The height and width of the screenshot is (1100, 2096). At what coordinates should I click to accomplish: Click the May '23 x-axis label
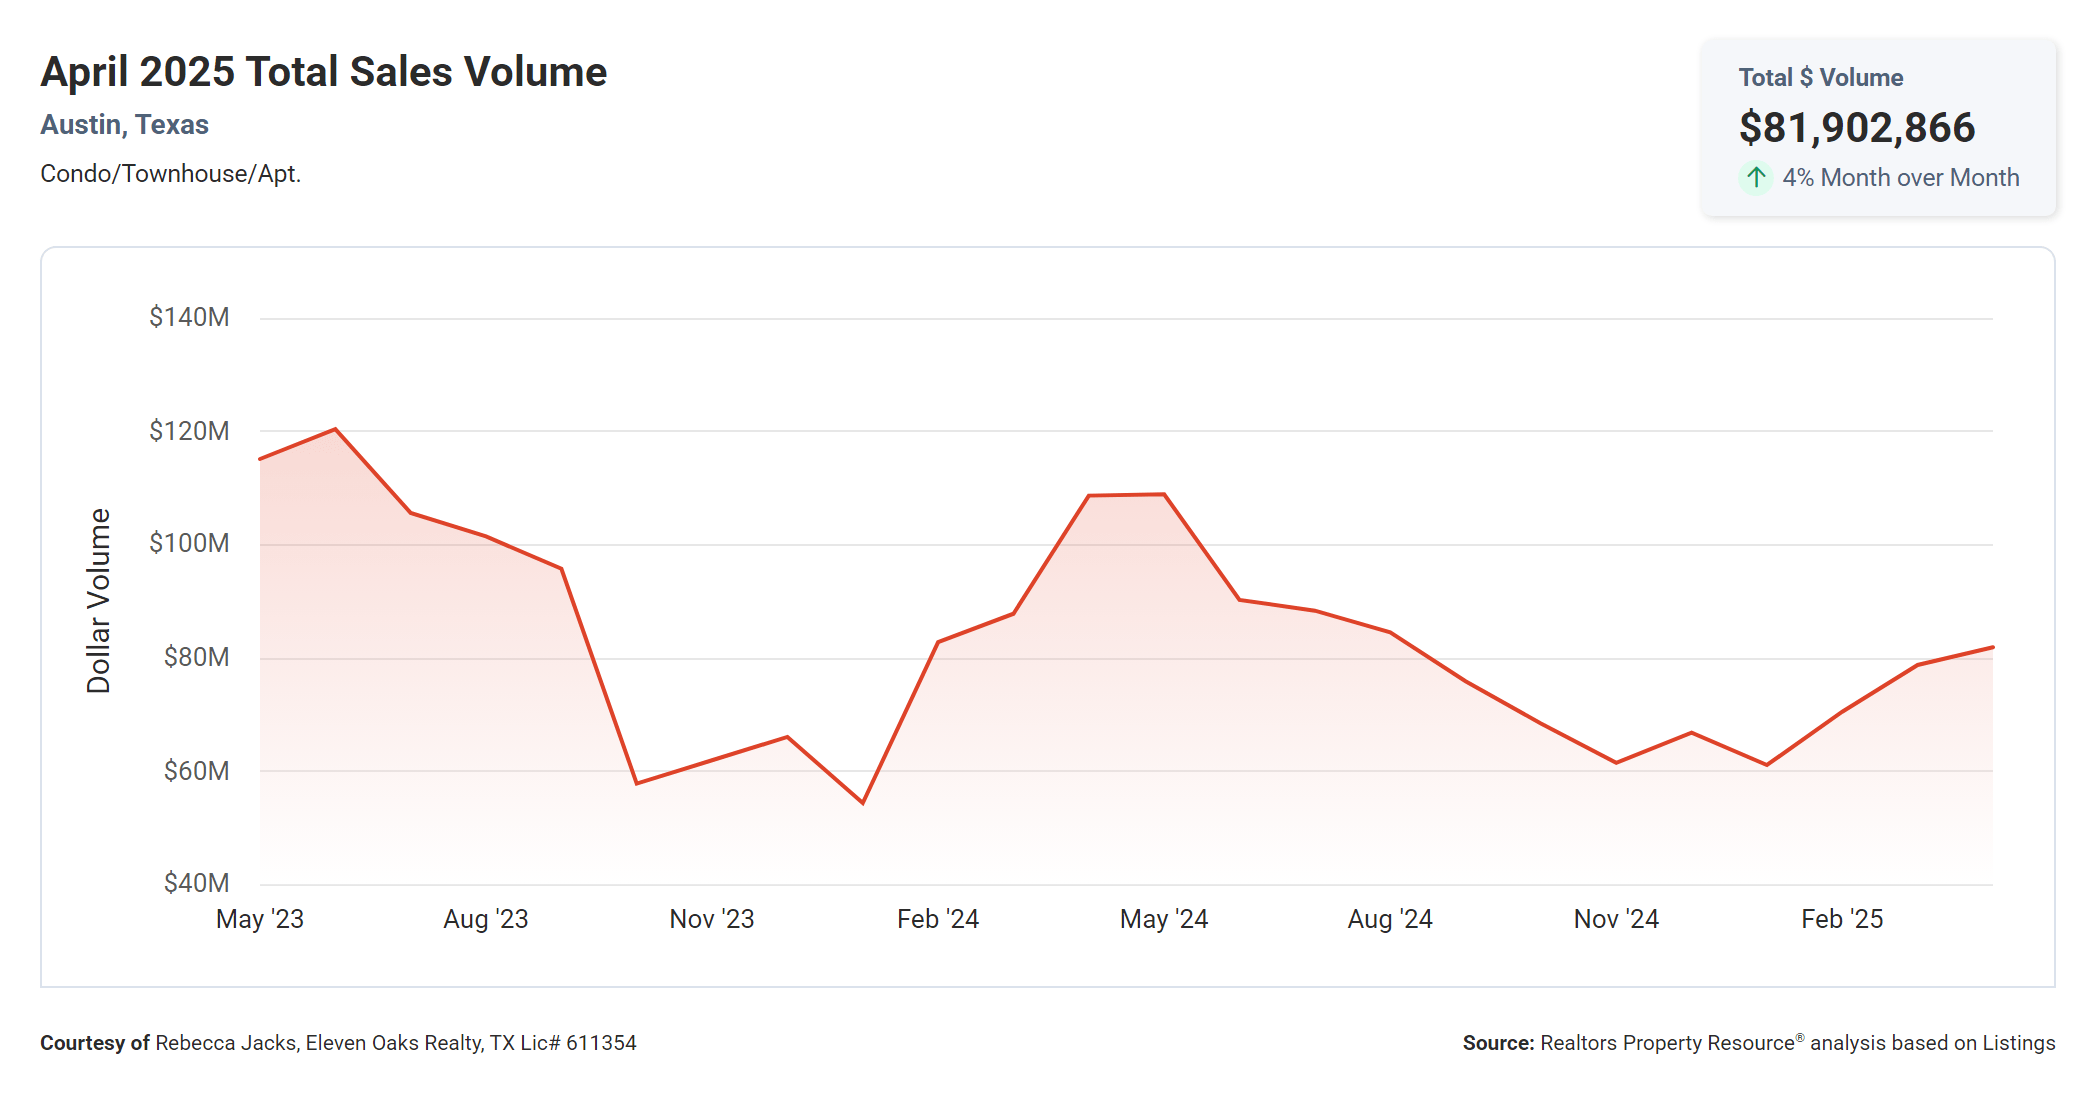pos(259,919)
